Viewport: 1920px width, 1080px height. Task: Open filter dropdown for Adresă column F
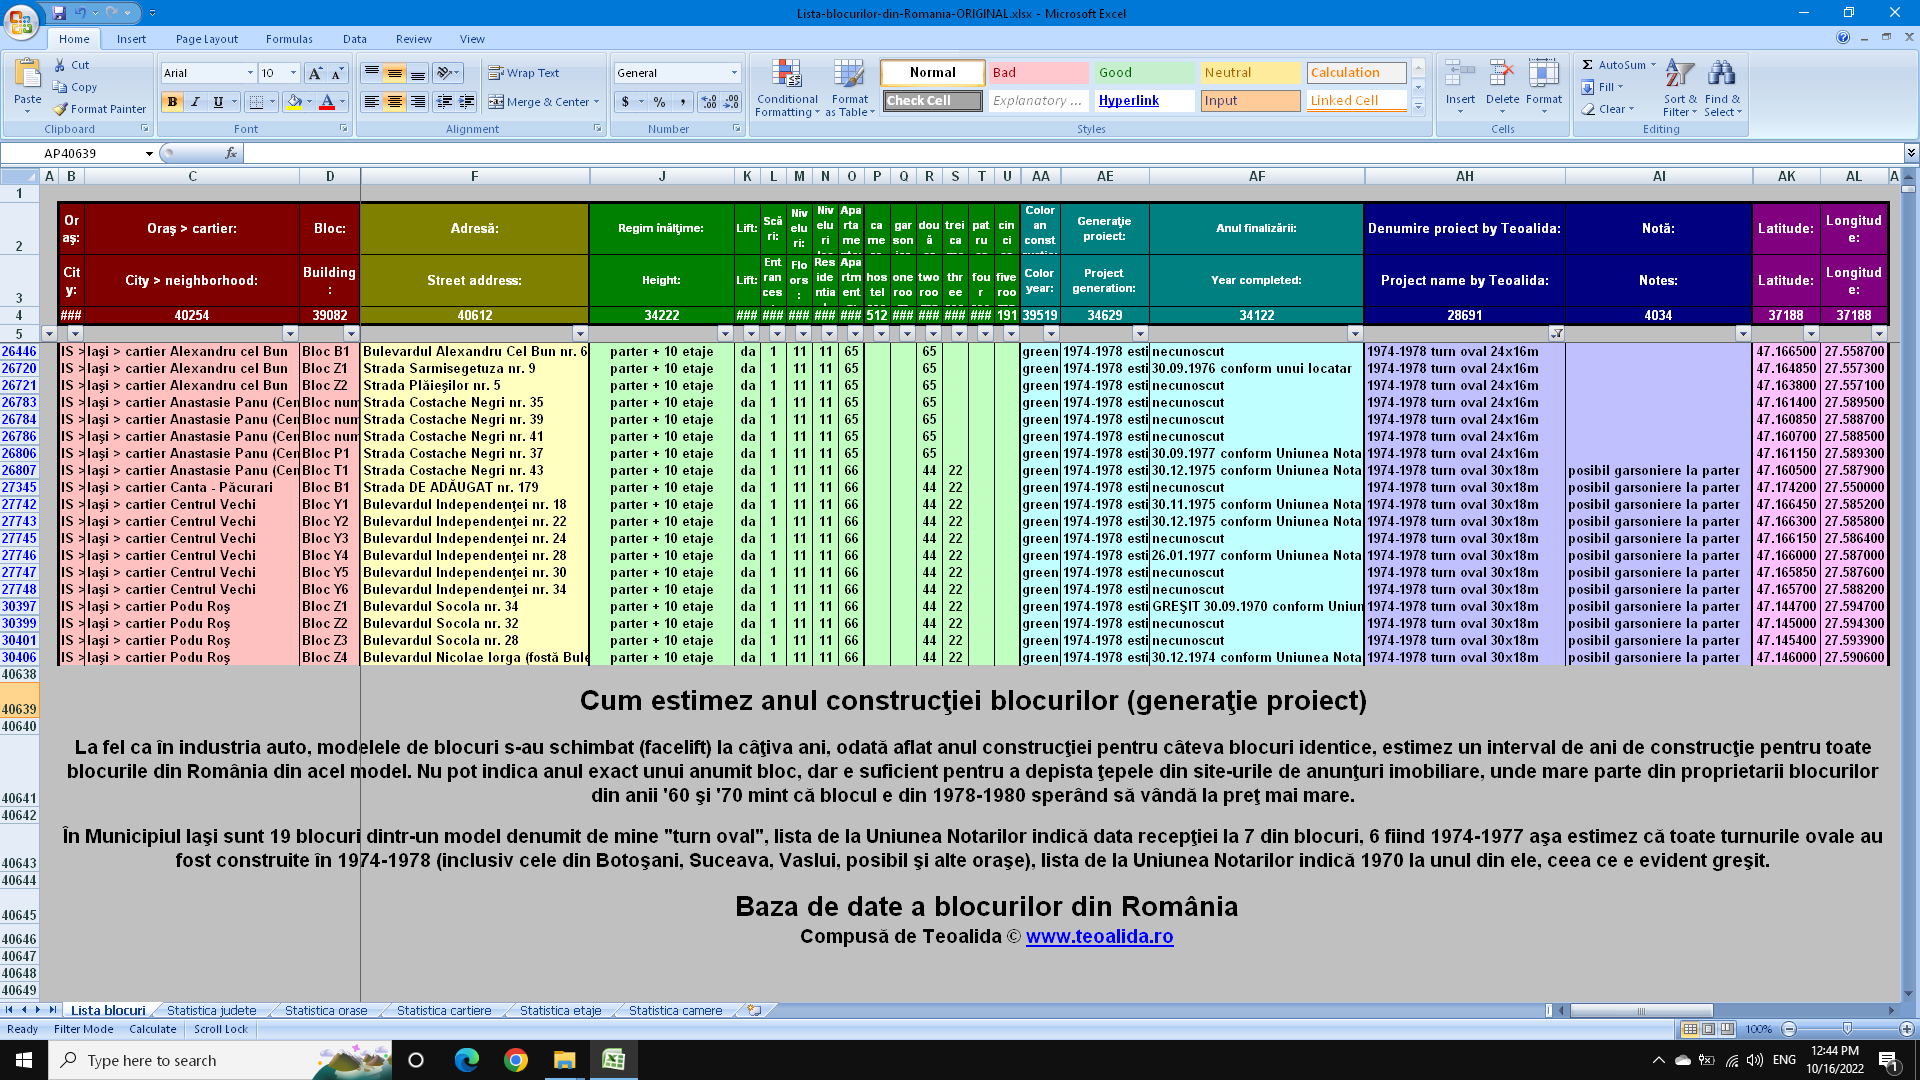pos(580,334)
